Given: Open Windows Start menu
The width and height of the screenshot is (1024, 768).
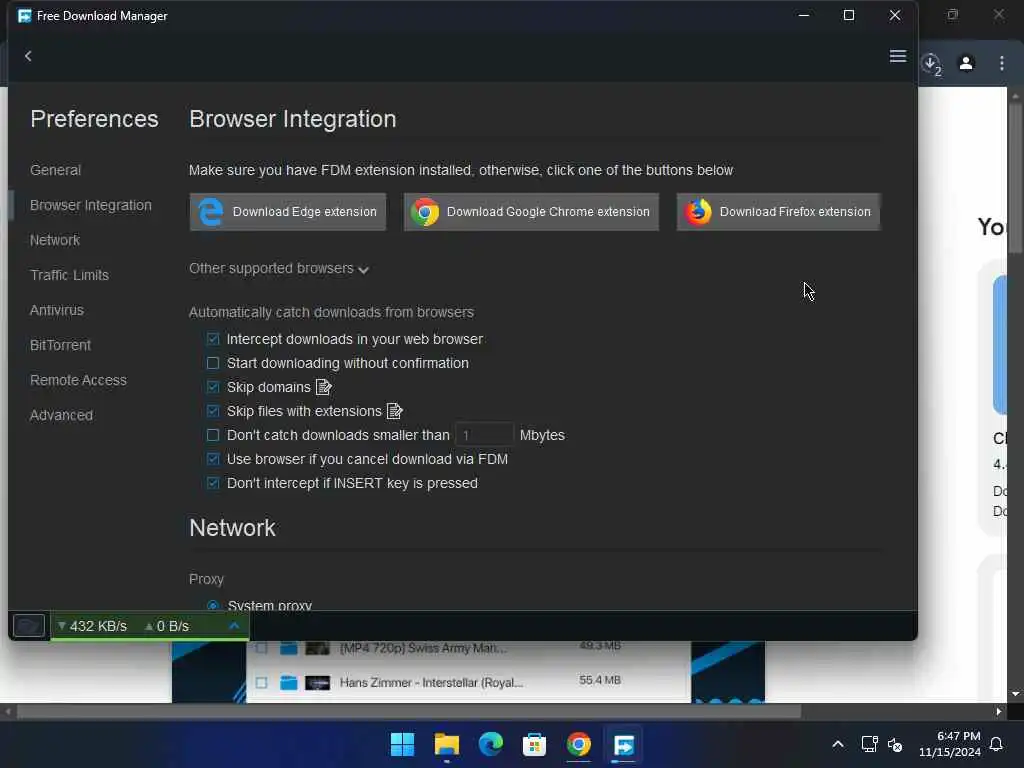Looking at the screenshot, I should coord(402,744).
